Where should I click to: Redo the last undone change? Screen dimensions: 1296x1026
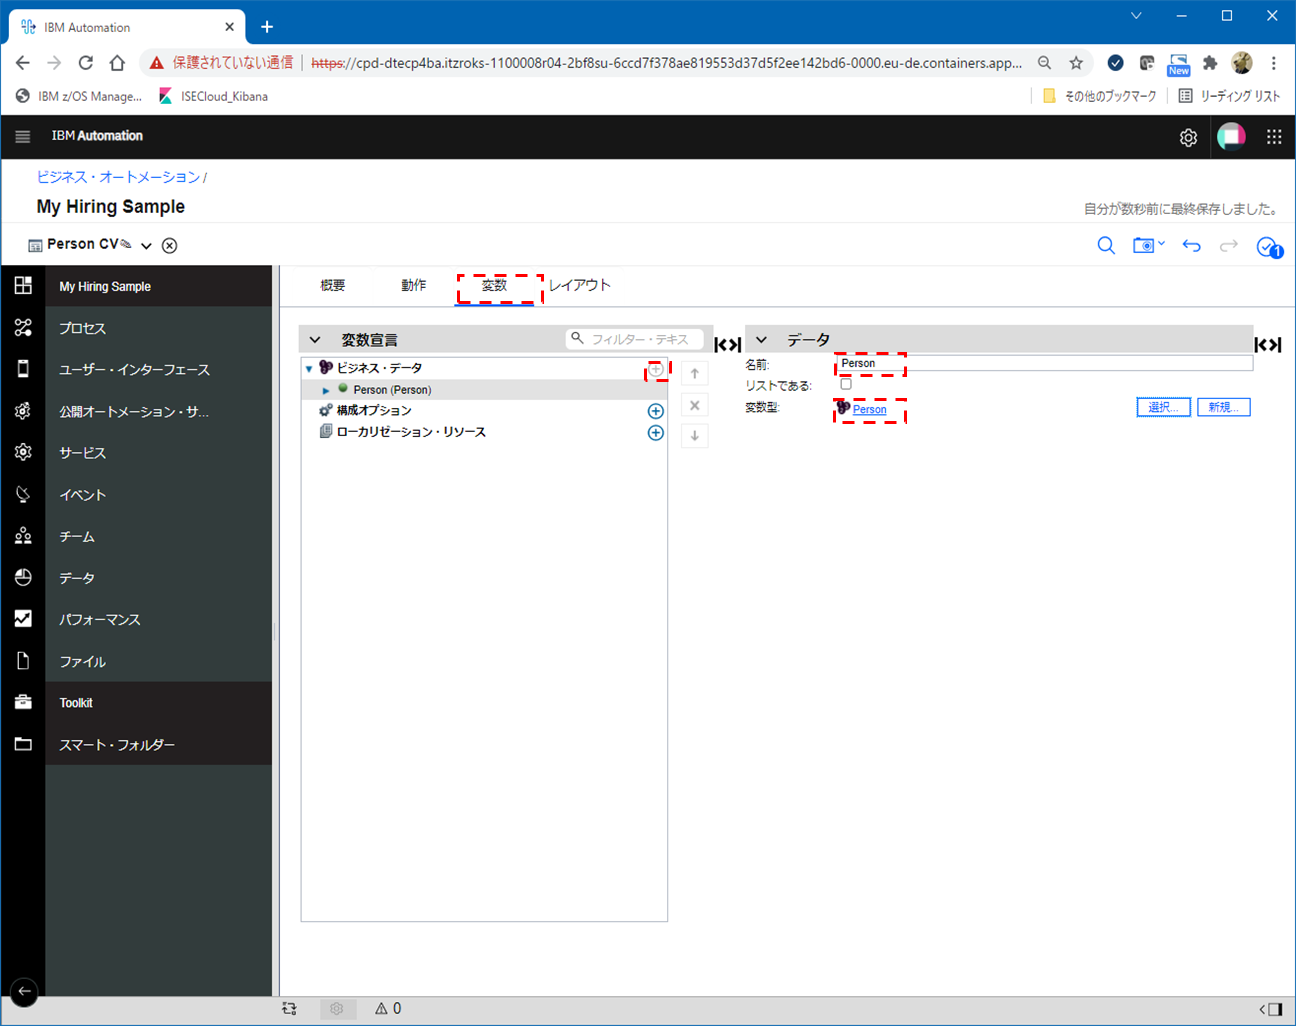coord(1229,245)
